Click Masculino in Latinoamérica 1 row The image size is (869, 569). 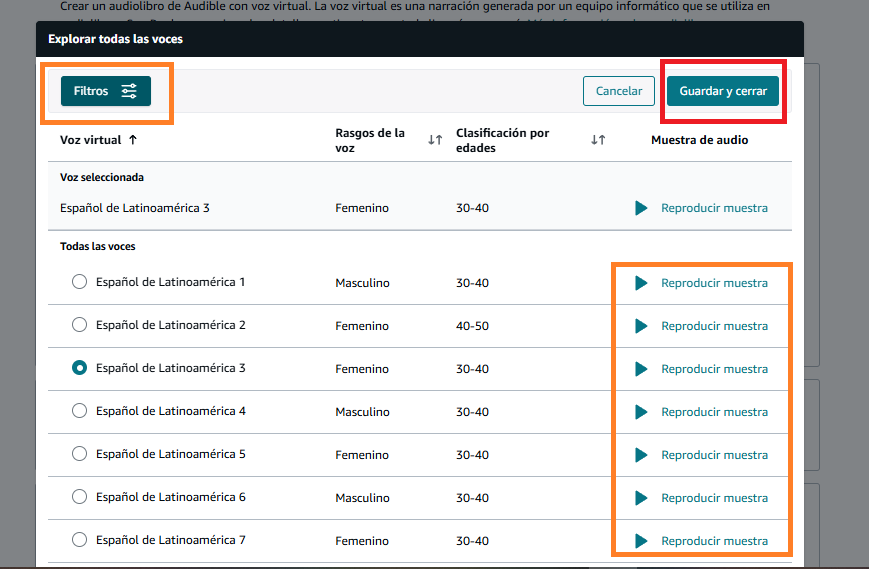click(362, 283)
